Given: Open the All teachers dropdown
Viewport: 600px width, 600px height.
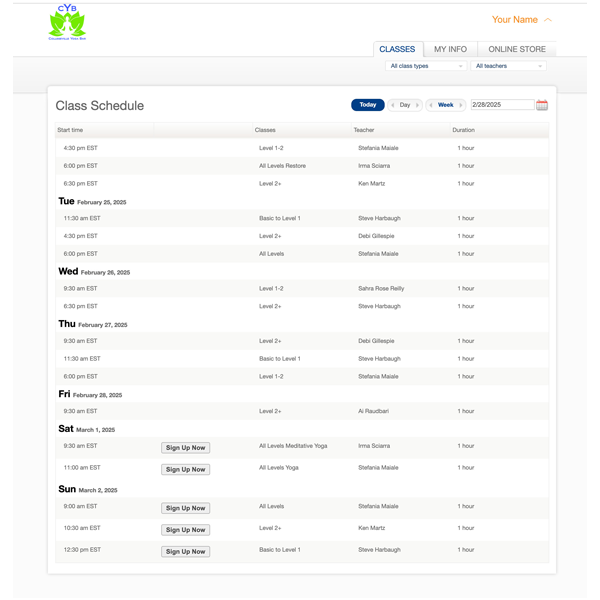Looking at the screenshot, I should click(x=510, y=66).
